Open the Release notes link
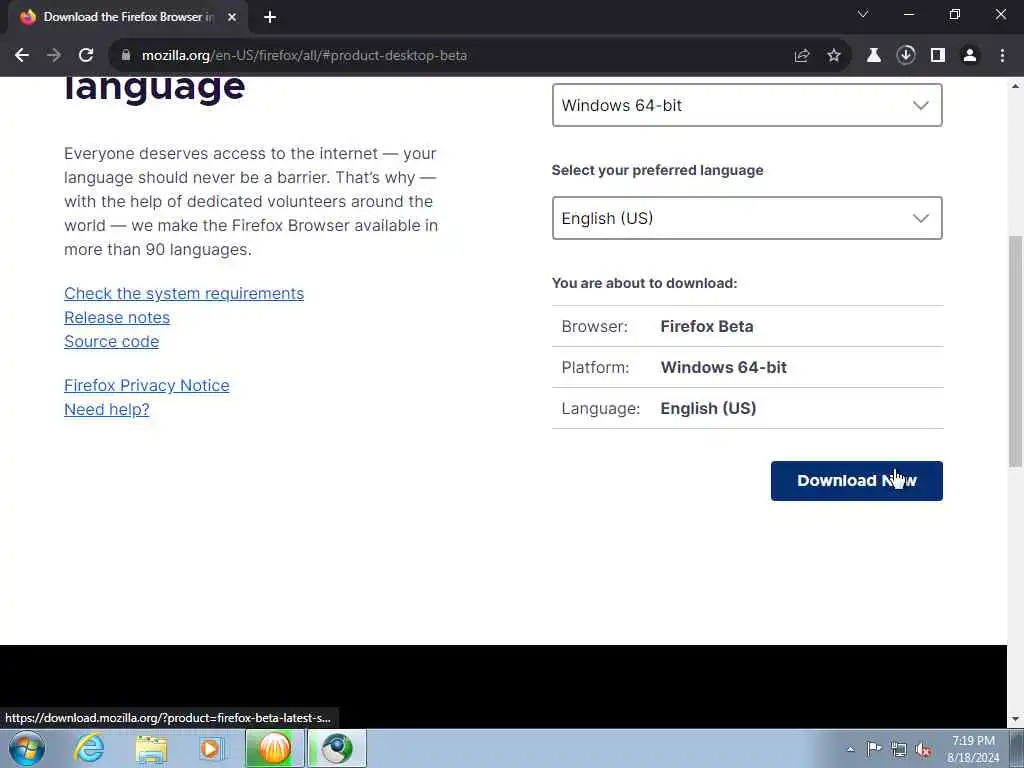 pos(117,317)
